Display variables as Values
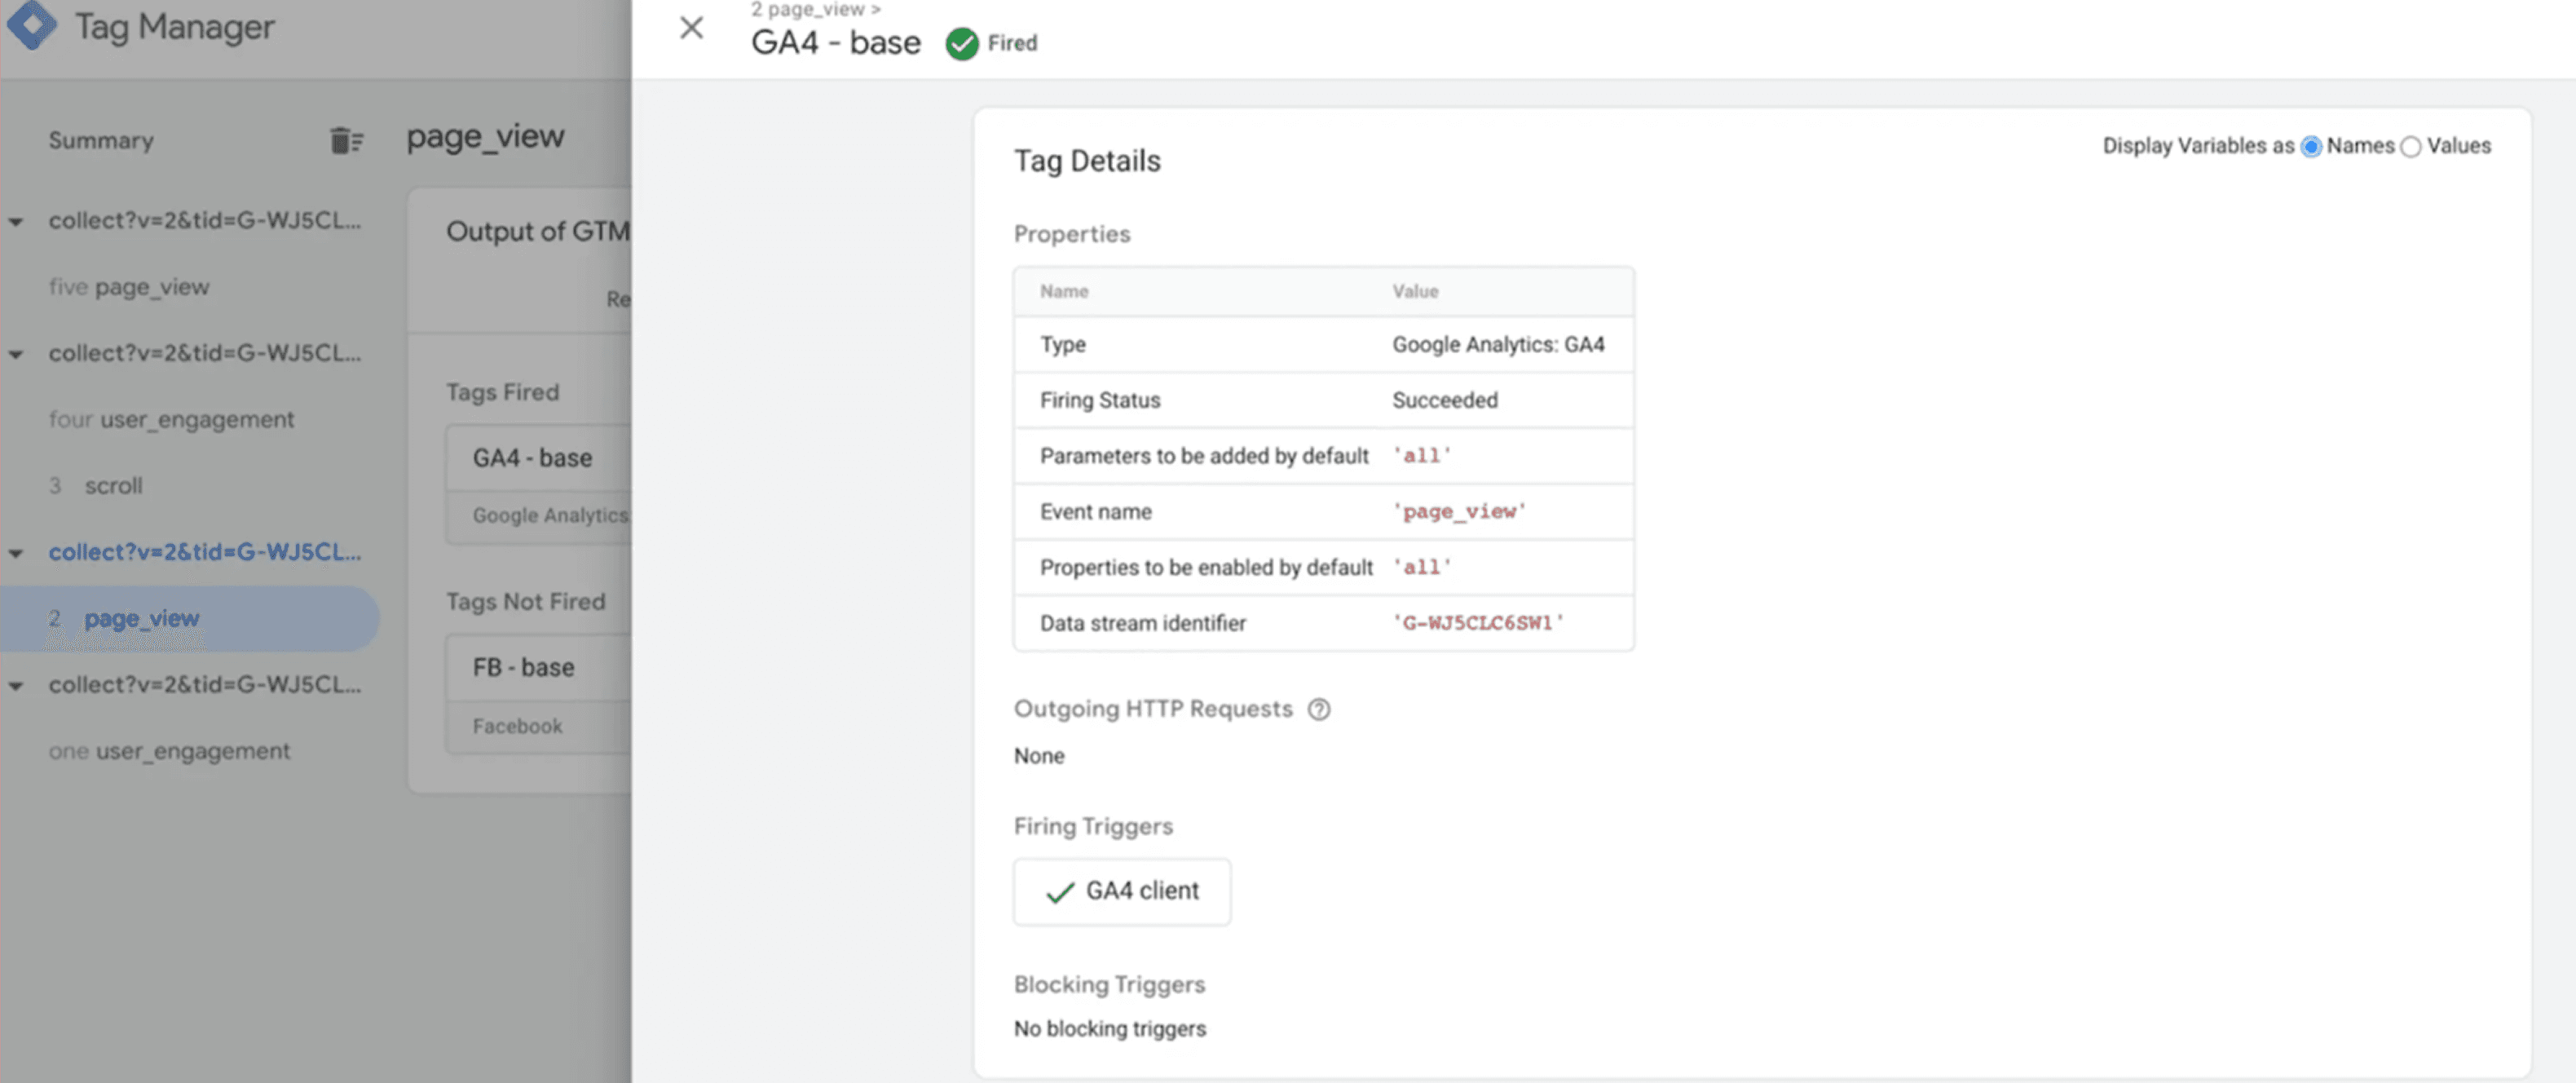Image resolution: width=2576 pixels, height=1083 pixels. pyautogui.click(x=2411, y=146)
